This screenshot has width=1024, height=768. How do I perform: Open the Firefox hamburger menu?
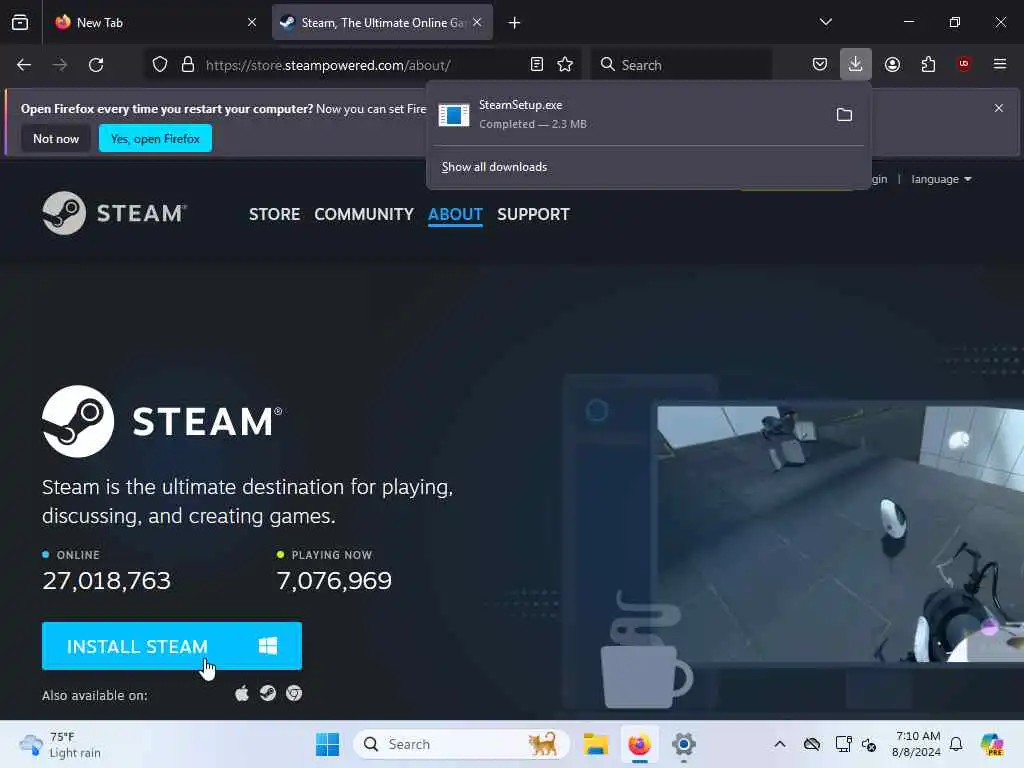(1000, 64)
